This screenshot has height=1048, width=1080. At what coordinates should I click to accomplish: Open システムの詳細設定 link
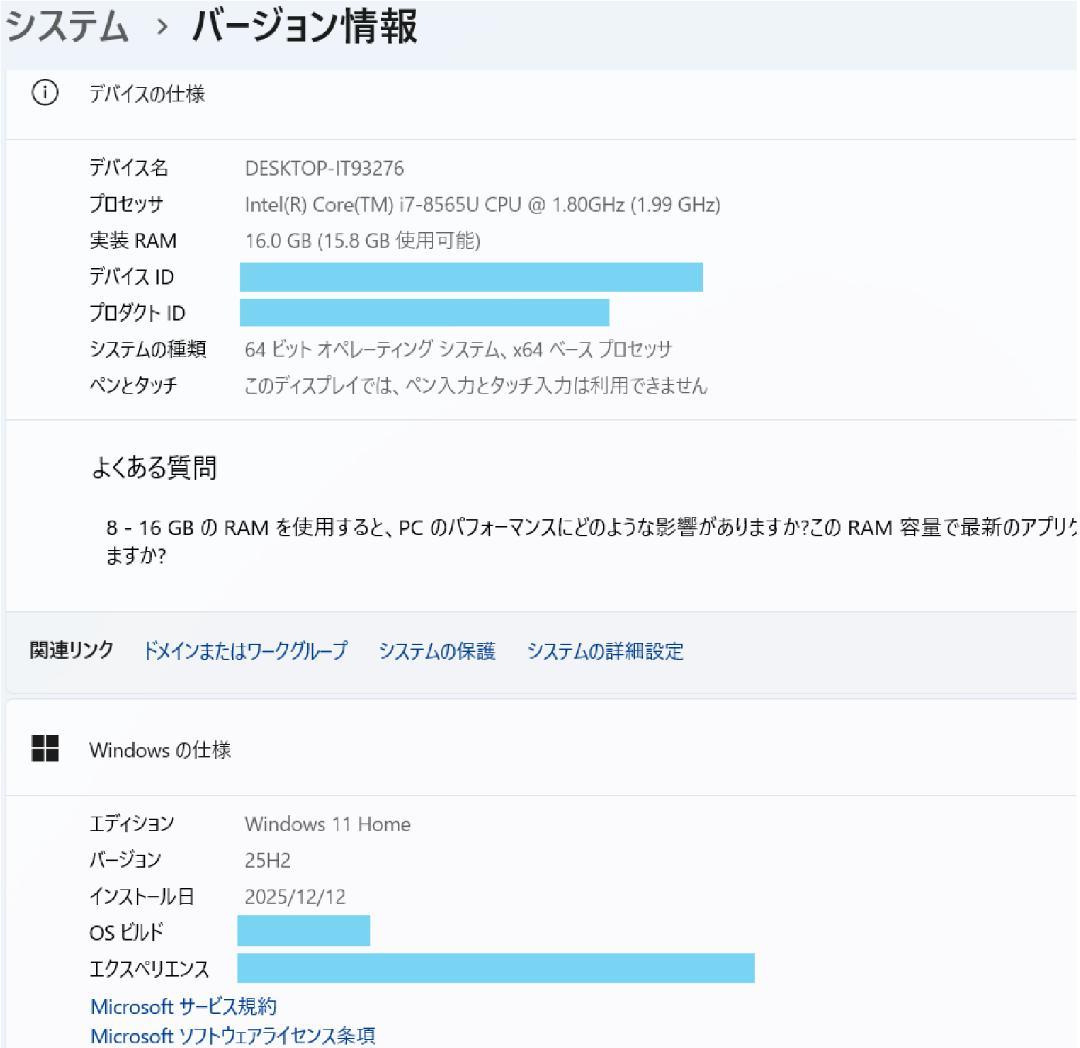(x=602, y=651)
